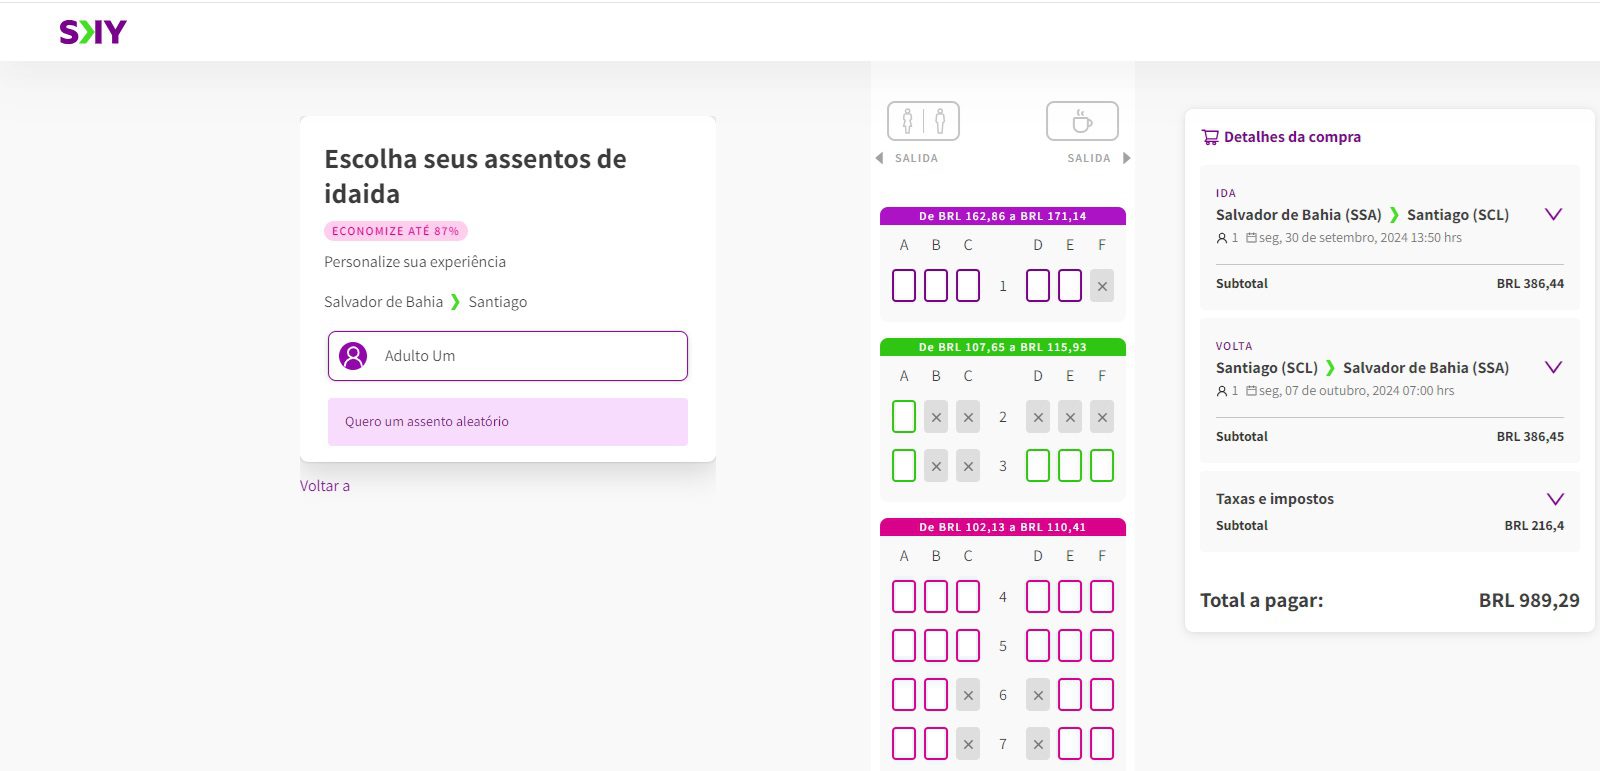Screen dimensions: 1600x771
Task: Expand the Volta flight details
Action: [1553, 367]
